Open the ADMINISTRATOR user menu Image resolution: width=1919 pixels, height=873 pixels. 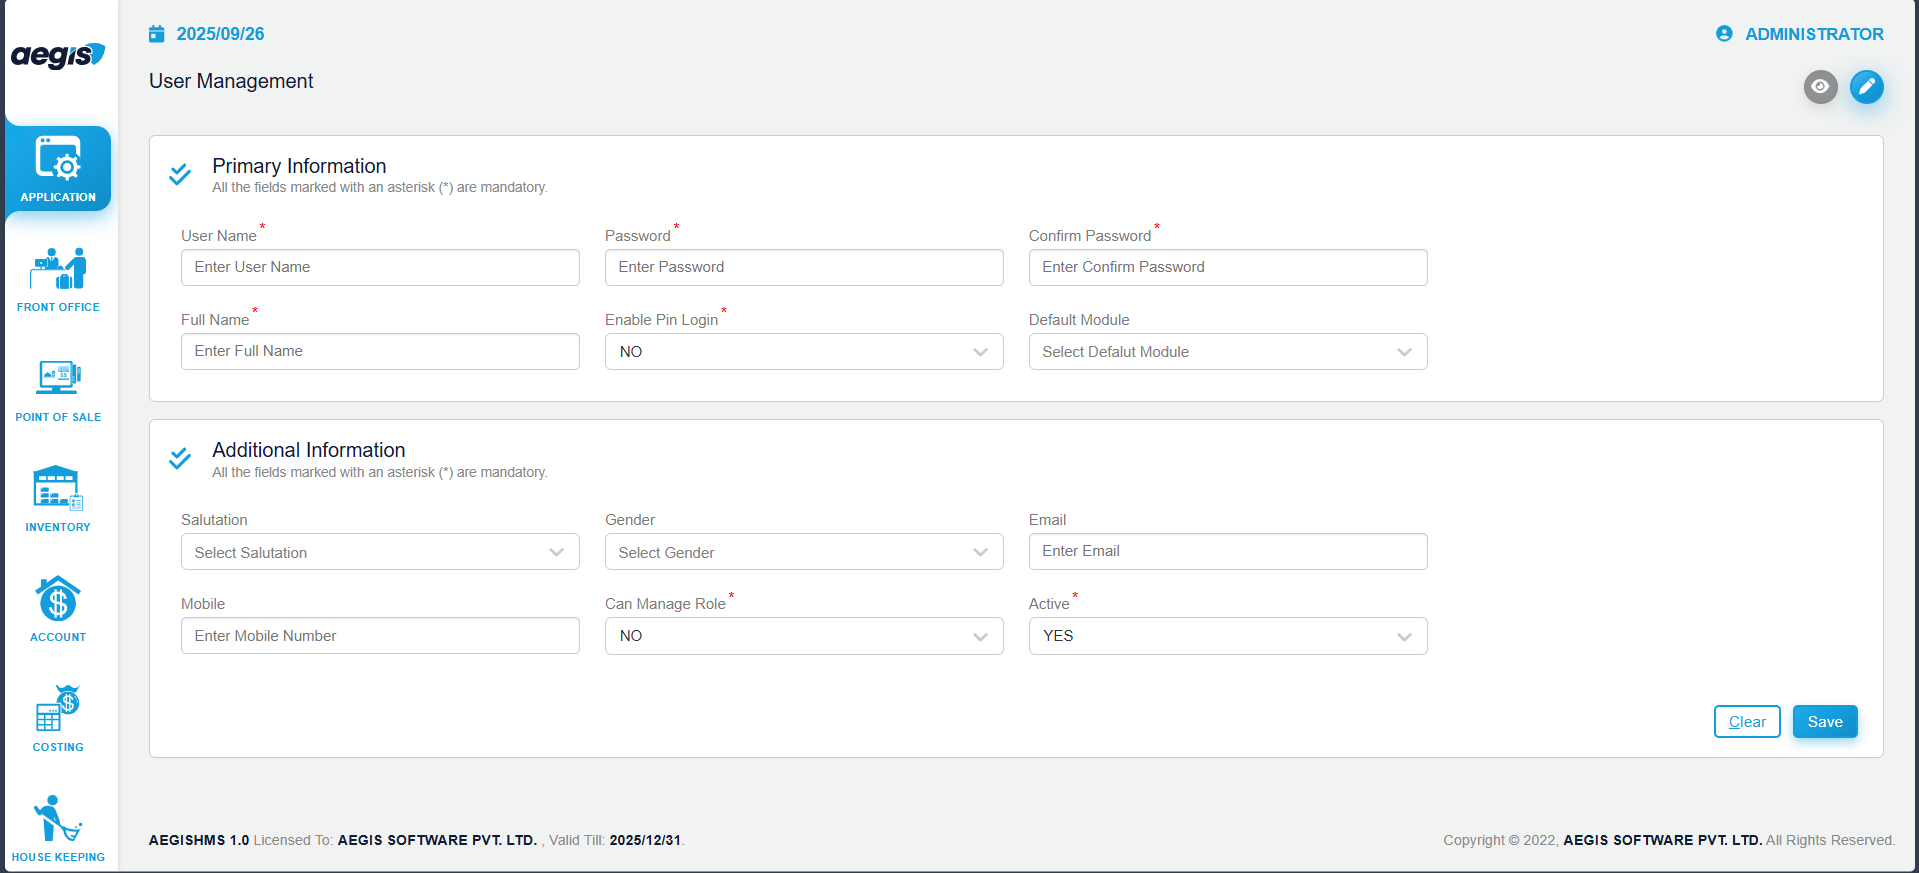click(x=1800, y=34)
